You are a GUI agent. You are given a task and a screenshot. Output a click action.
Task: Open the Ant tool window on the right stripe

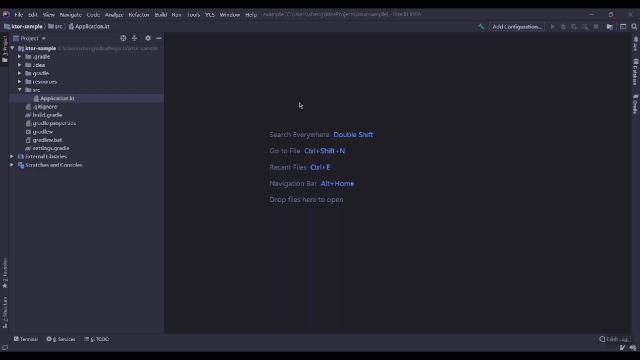tap(636, 44)
